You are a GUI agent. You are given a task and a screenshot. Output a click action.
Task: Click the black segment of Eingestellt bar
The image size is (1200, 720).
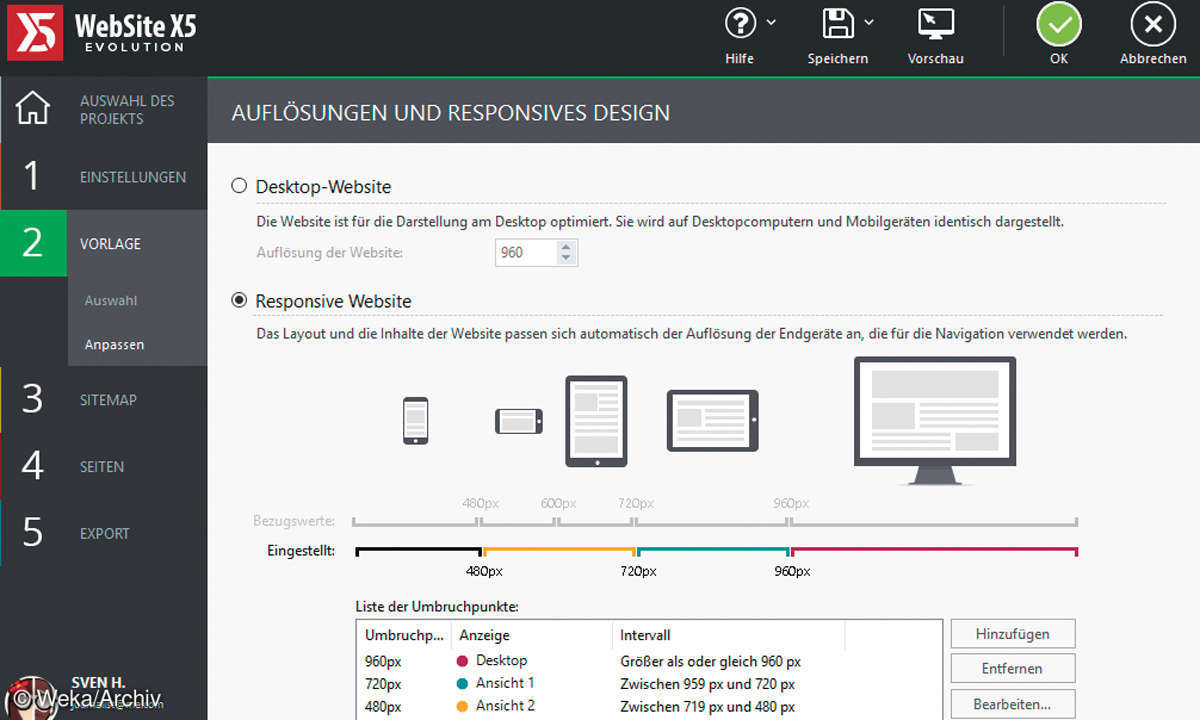click(x=419, y=549)
